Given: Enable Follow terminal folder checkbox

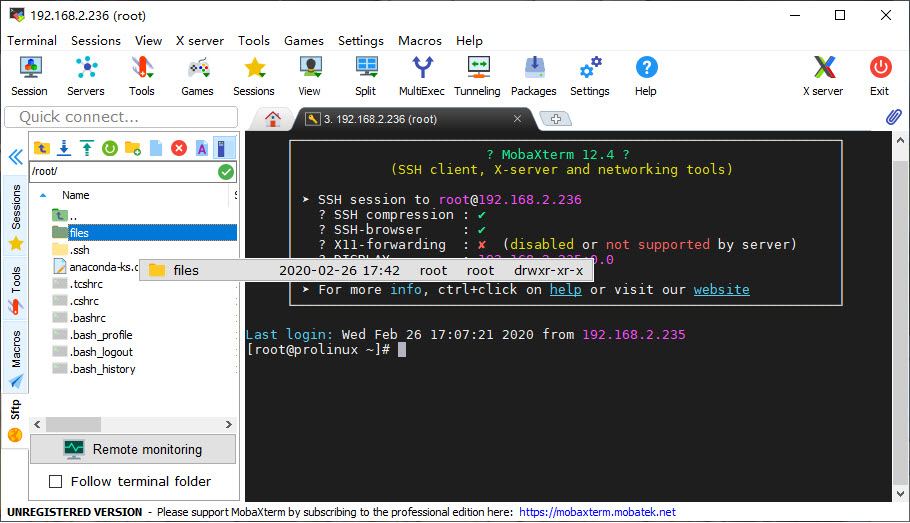Looking at the screenshot, I should (56, 482).
